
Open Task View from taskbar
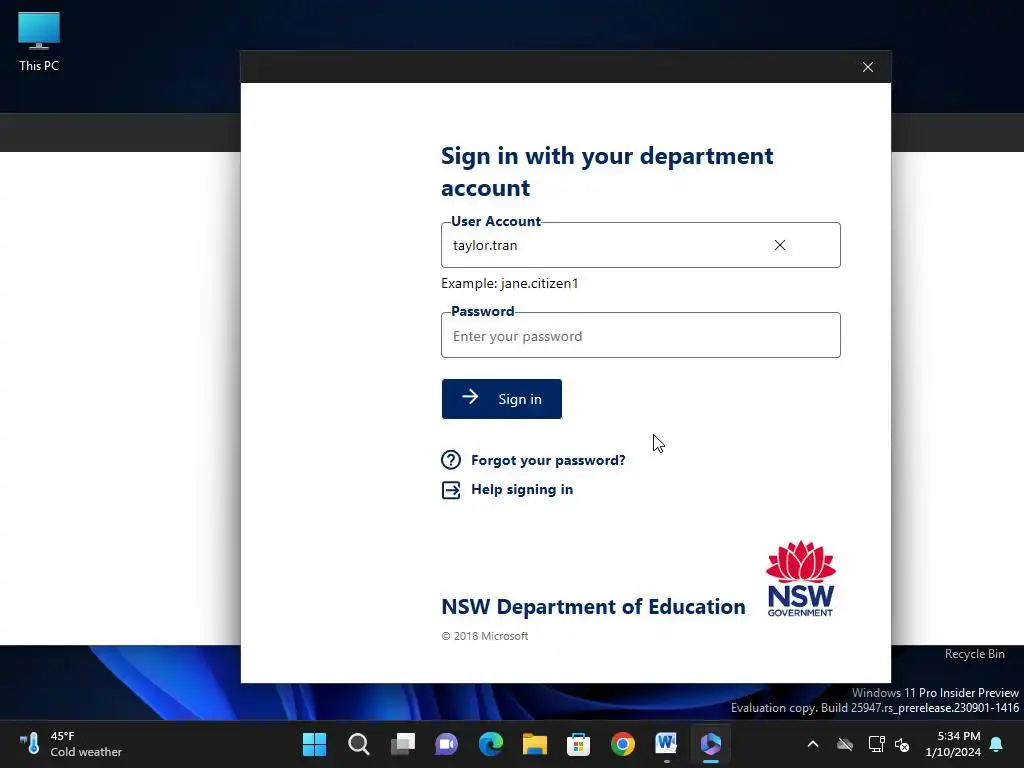click(x=403, y=744)
